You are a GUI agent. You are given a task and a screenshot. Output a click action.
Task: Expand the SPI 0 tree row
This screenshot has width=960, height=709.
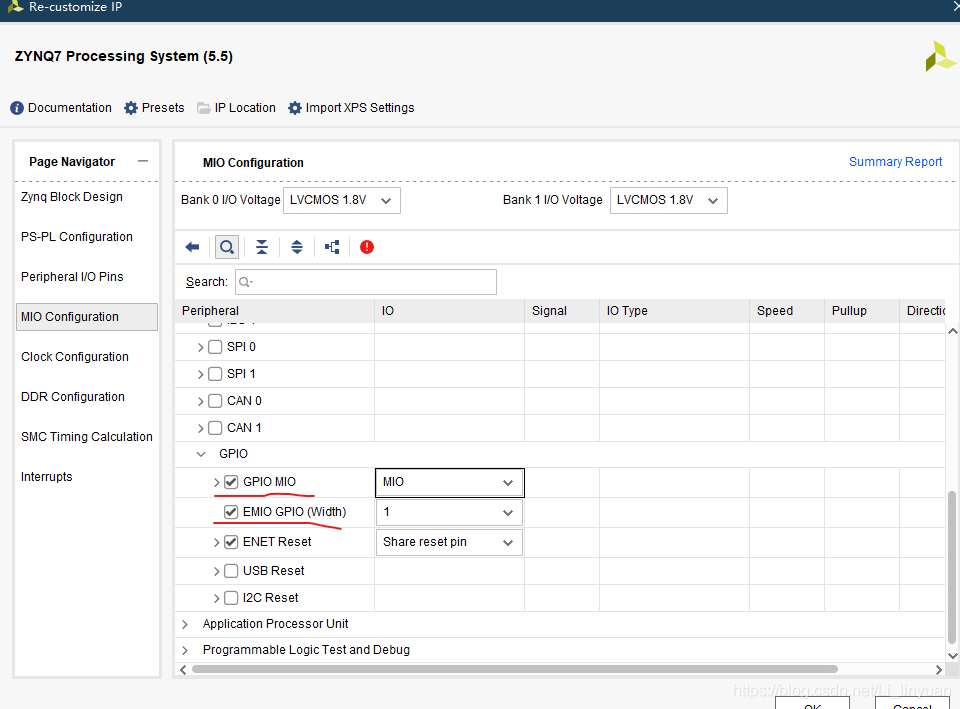point(200,347)
